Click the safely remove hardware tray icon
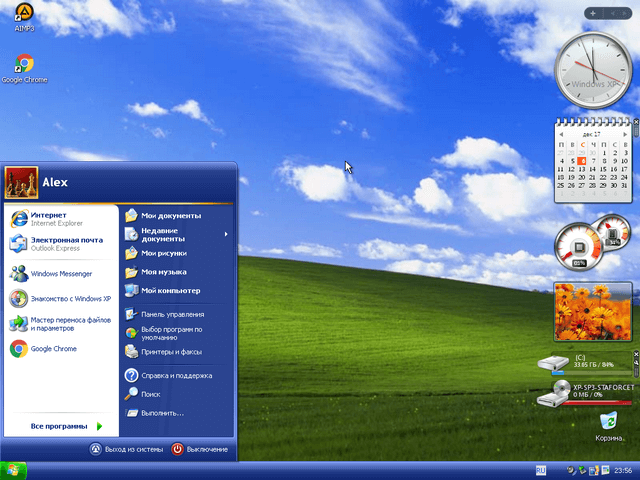This screenshot has width=640, height=480. coord(582,470)
